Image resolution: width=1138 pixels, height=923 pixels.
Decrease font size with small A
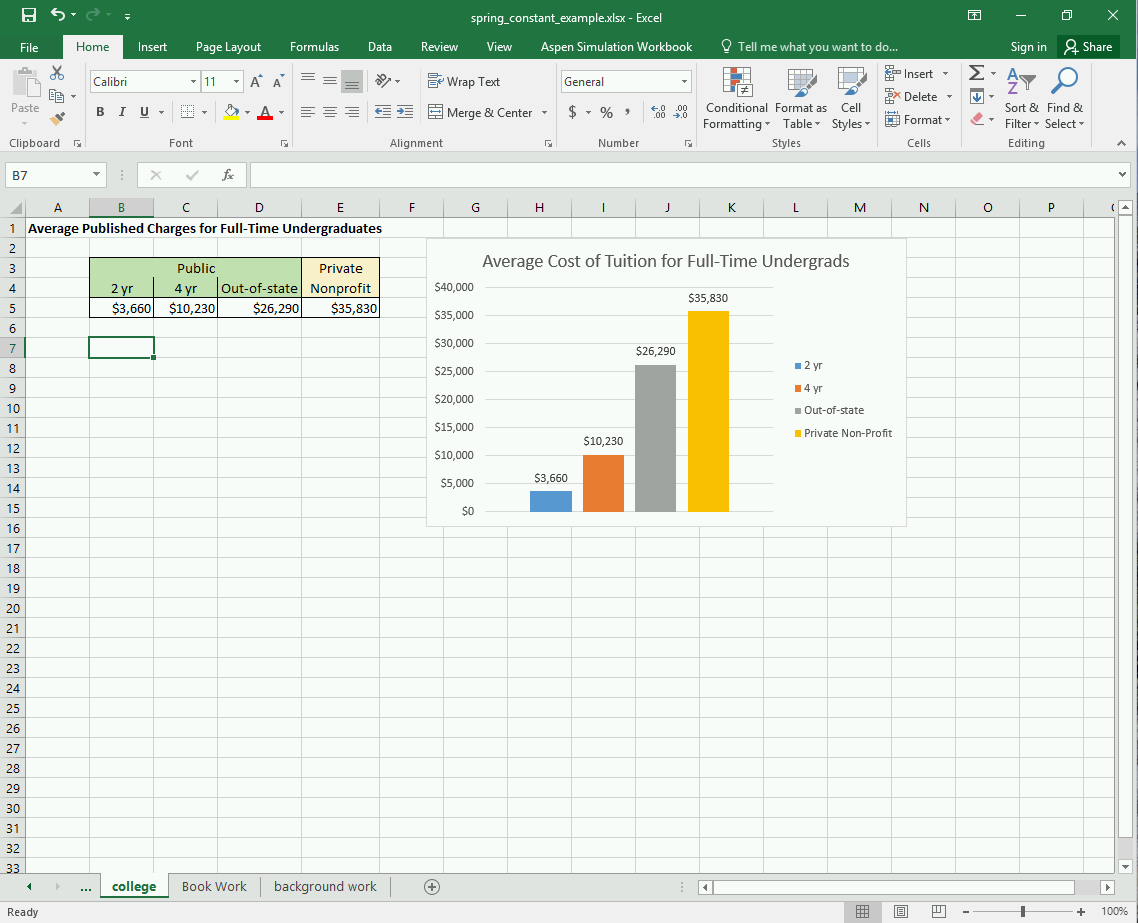[x=278, y=81]
